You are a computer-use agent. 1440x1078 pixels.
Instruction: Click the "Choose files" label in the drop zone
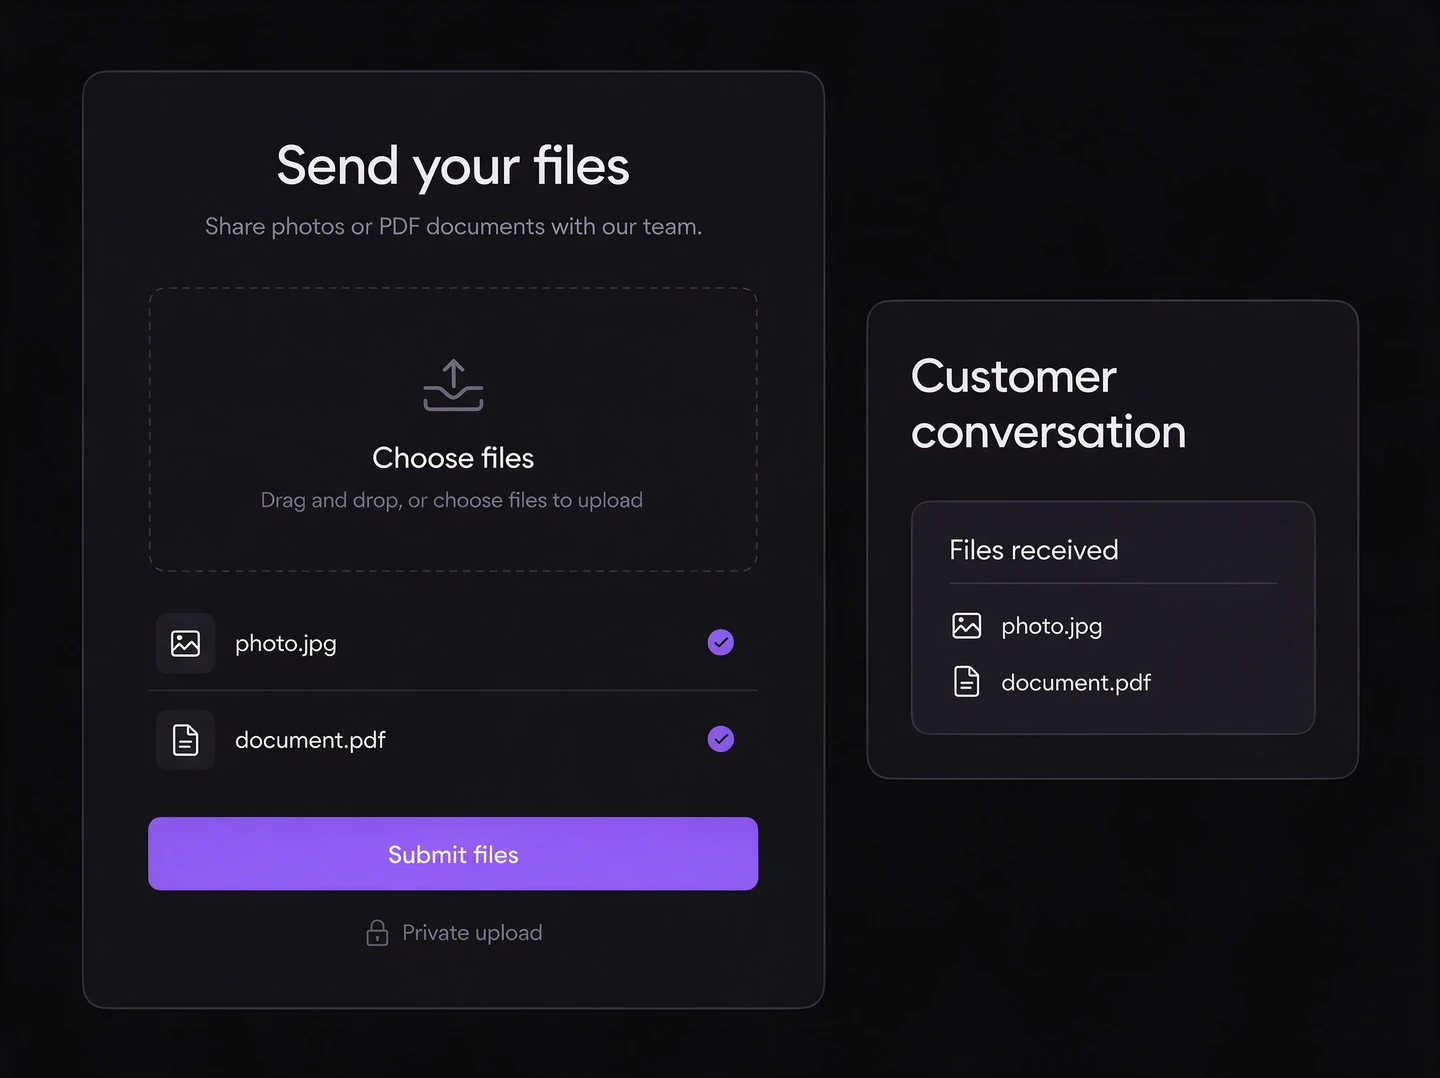453,458
